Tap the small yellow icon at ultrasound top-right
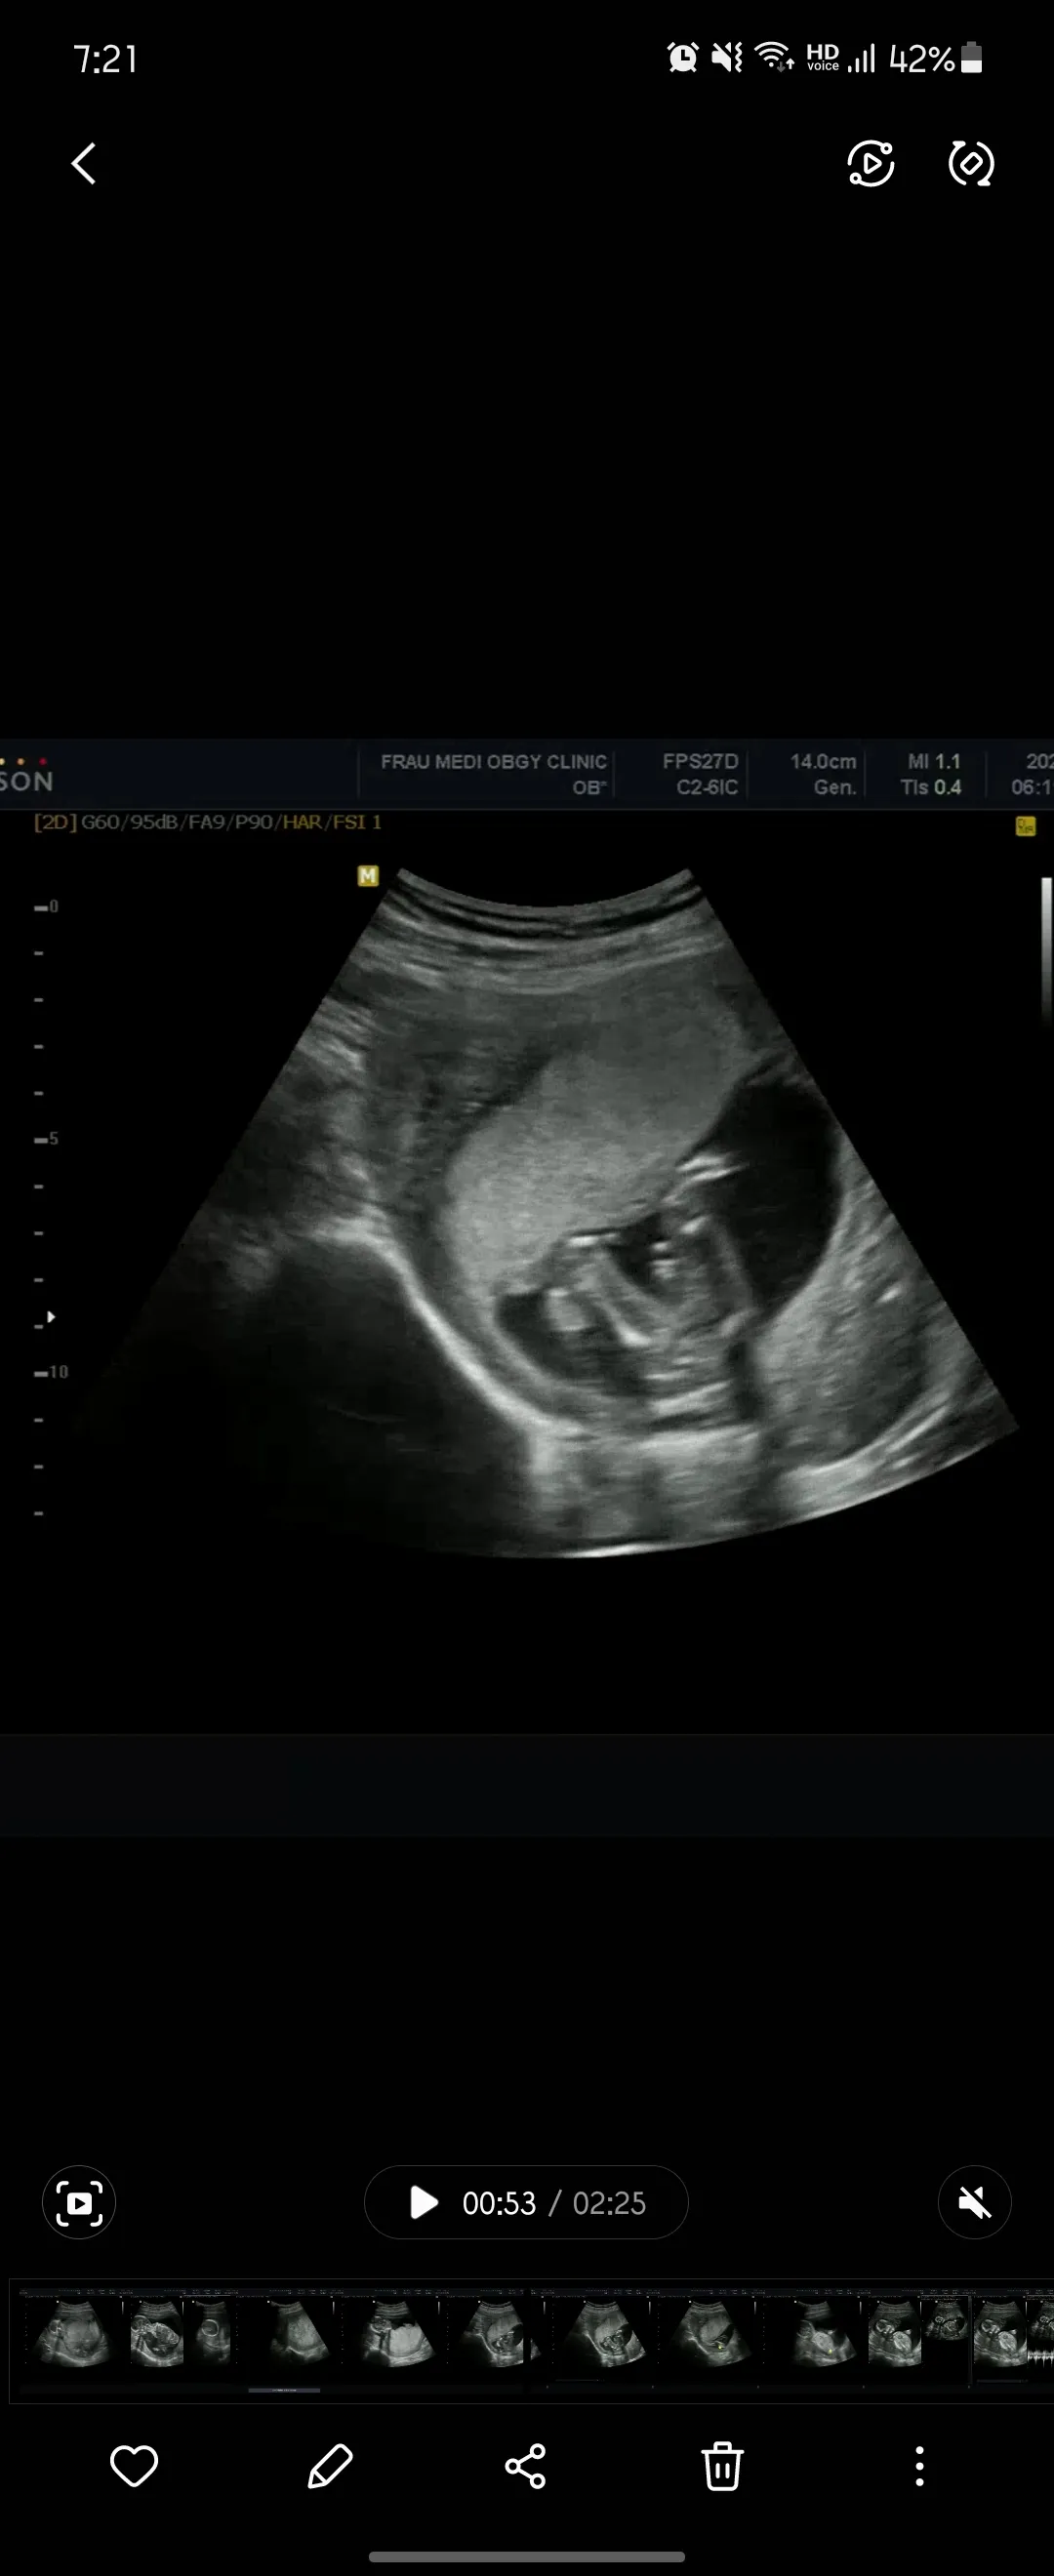Image resolution: width=1054 pixels, height=2576 pixels. tap(1025, 826)
